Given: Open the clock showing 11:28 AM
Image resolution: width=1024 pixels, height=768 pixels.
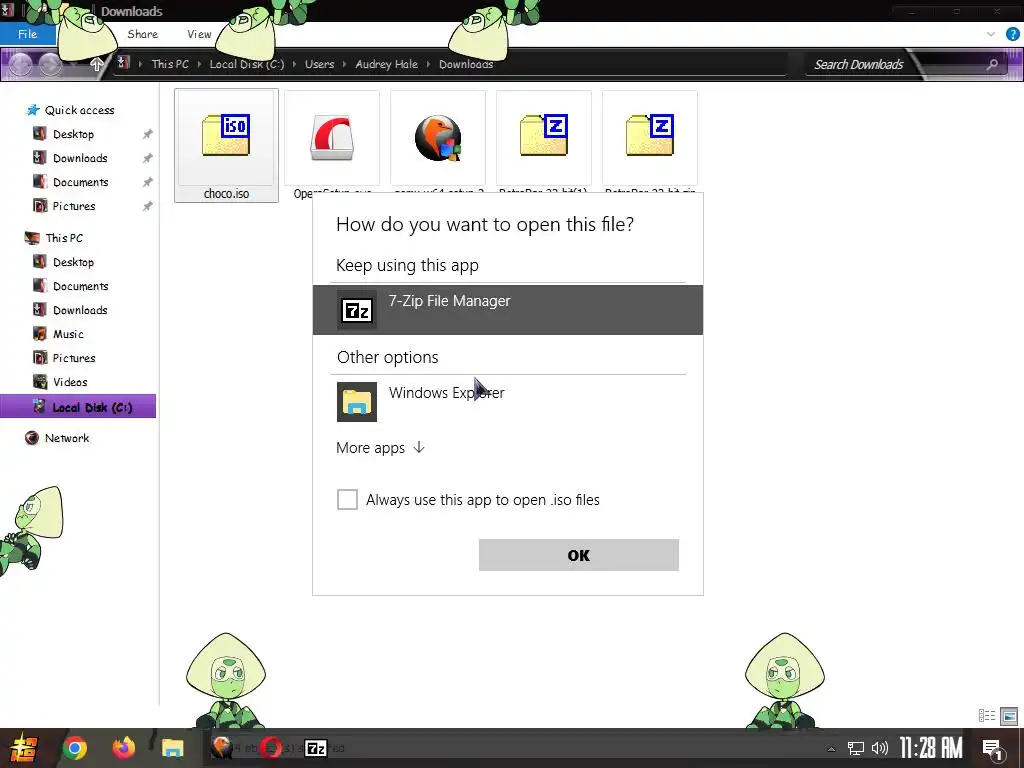Looking at the screenshot, I should (x=931, y=748).
